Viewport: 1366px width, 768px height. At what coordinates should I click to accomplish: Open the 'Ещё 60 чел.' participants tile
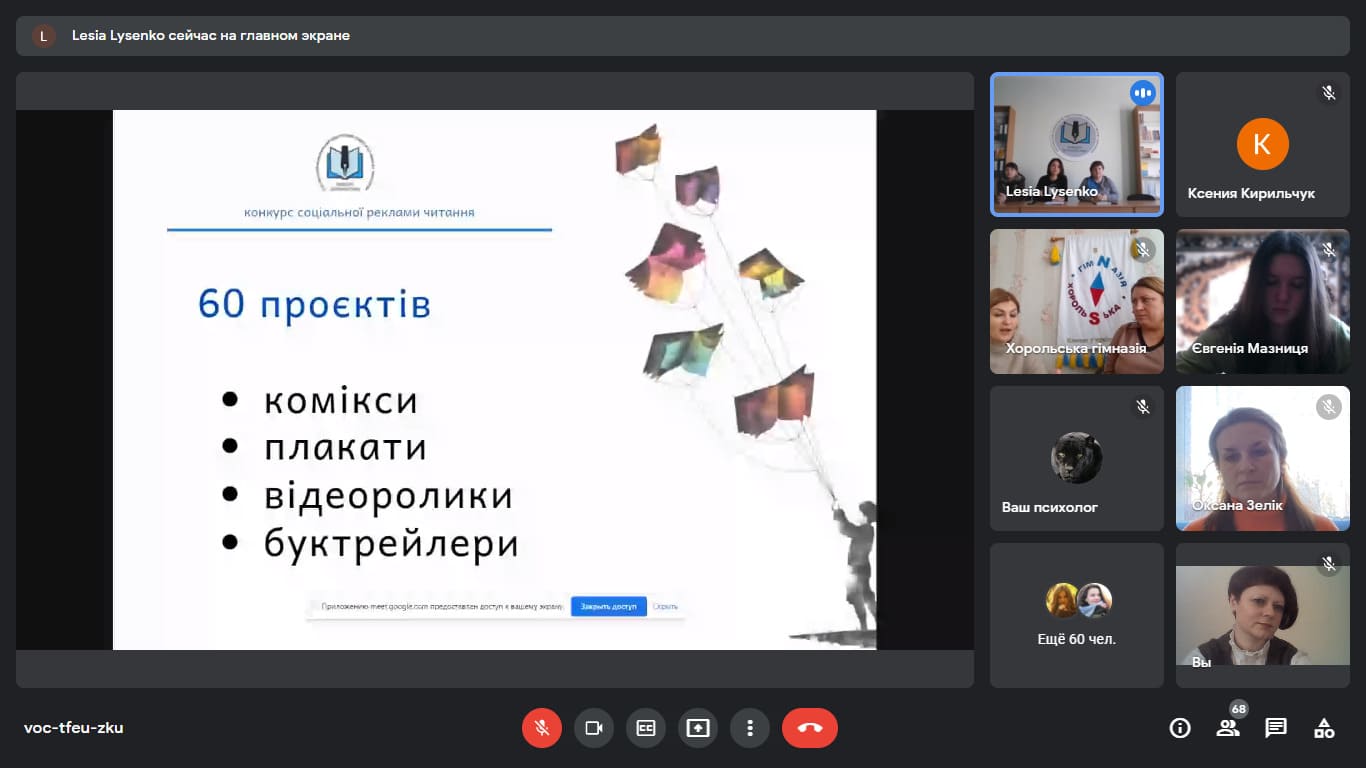click(x=1077, y=615)
